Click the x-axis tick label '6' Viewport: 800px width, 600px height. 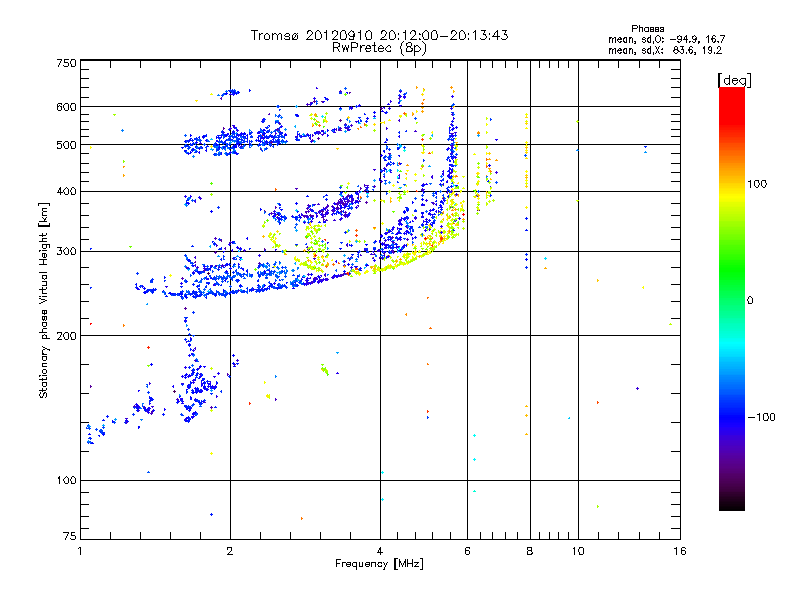click(x=467, y=551)
